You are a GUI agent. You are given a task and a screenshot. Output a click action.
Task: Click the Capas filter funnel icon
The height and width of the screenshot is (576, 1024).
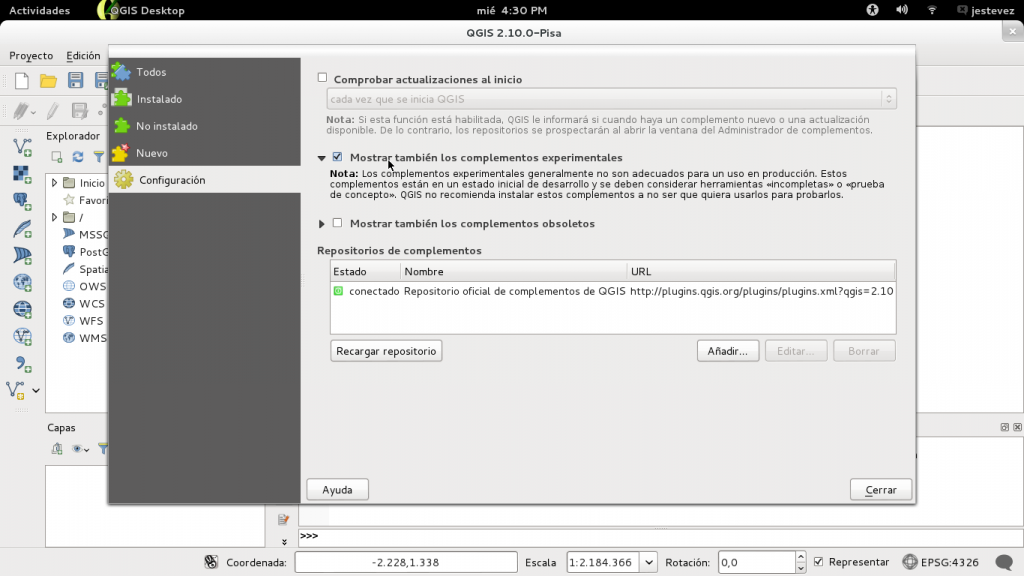[103, 449]
